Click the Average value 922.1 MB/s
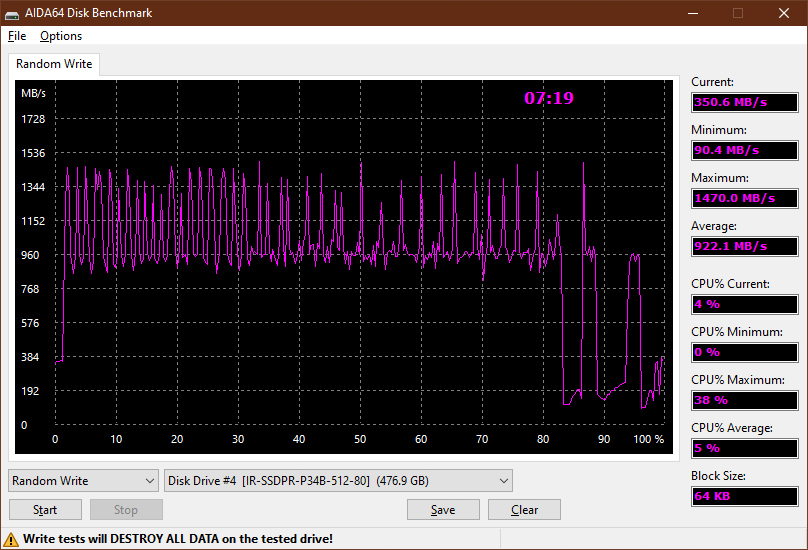Viewport: 808px width, 550px height. click(x=745, y=246)
